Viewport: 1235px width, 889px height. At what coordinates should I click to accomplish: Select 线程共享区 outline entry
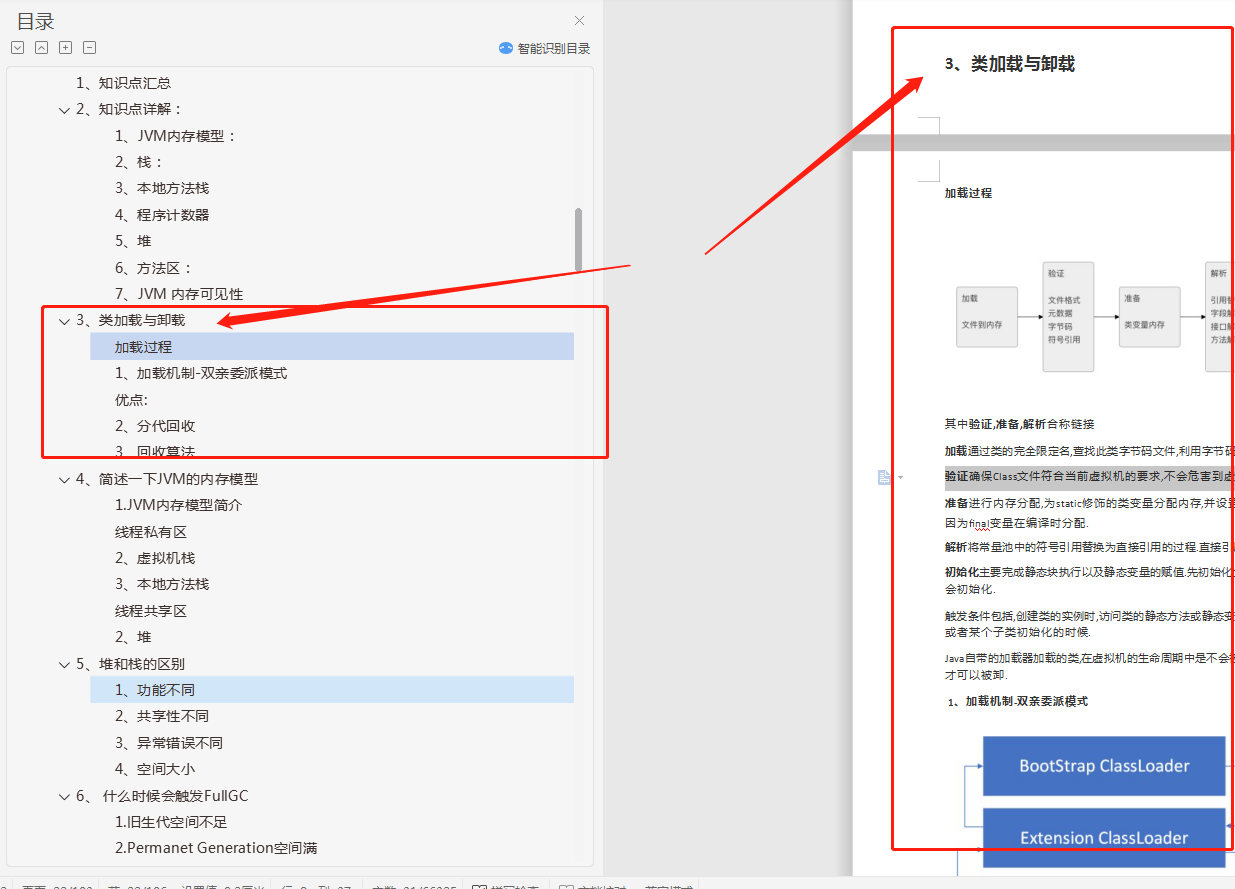tap(151, 611)
